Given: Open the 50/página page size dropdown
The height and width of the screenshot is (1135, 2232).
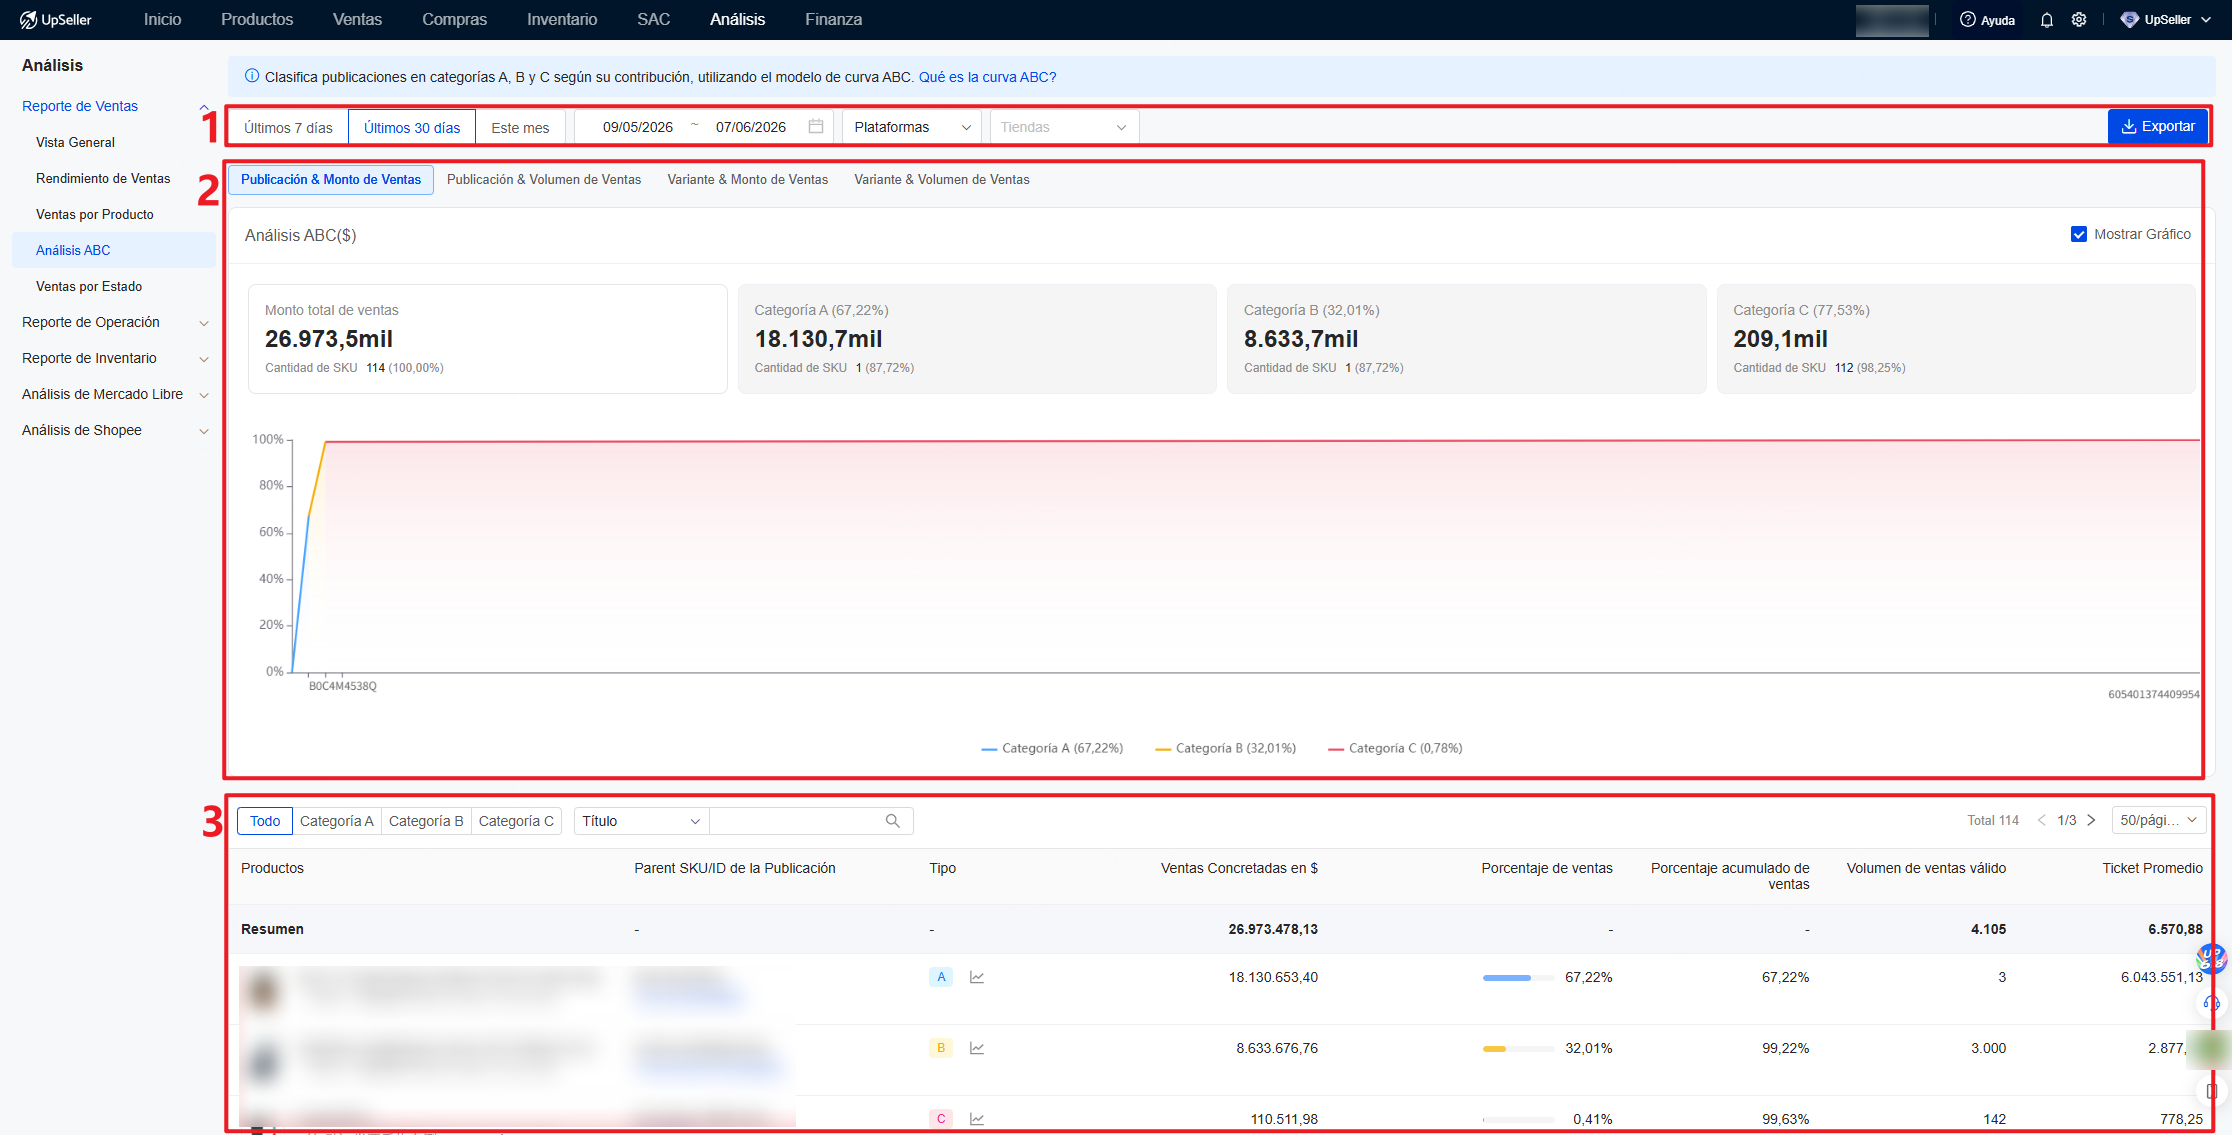Looking at the screenshot, I should pos(2159,820).
